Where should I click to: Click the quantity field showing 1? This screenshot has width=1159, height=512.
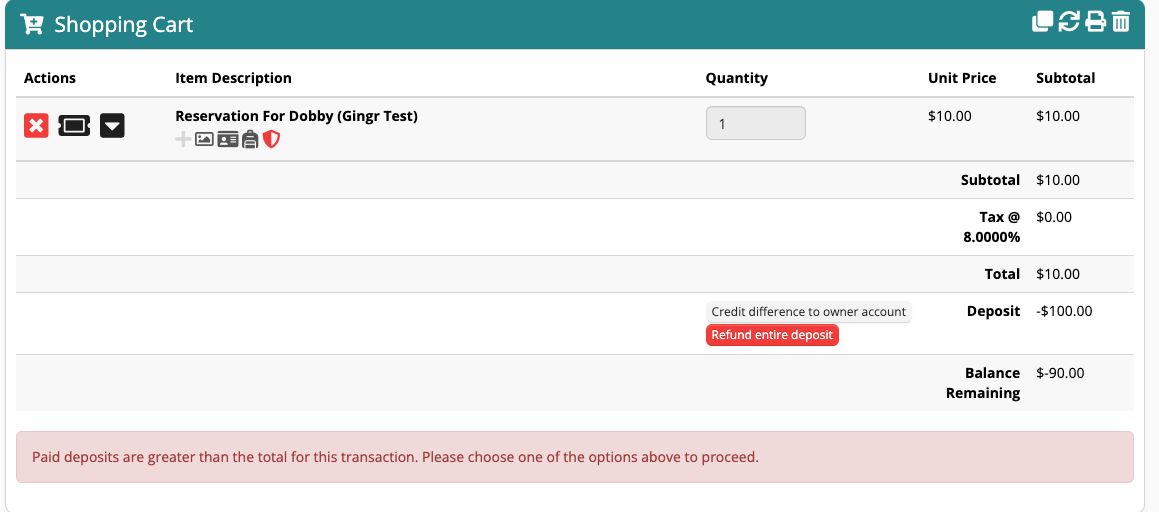tap(755, 123)
